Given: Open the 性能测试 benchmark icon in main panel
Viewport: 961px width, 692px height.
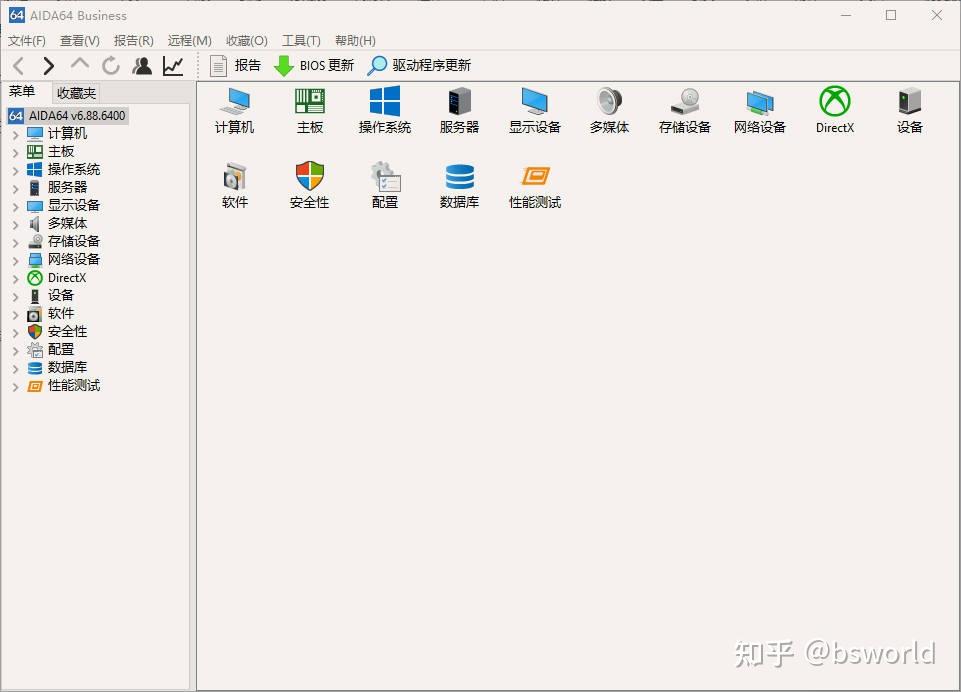Looking at the screenshot, I should 535,185.
